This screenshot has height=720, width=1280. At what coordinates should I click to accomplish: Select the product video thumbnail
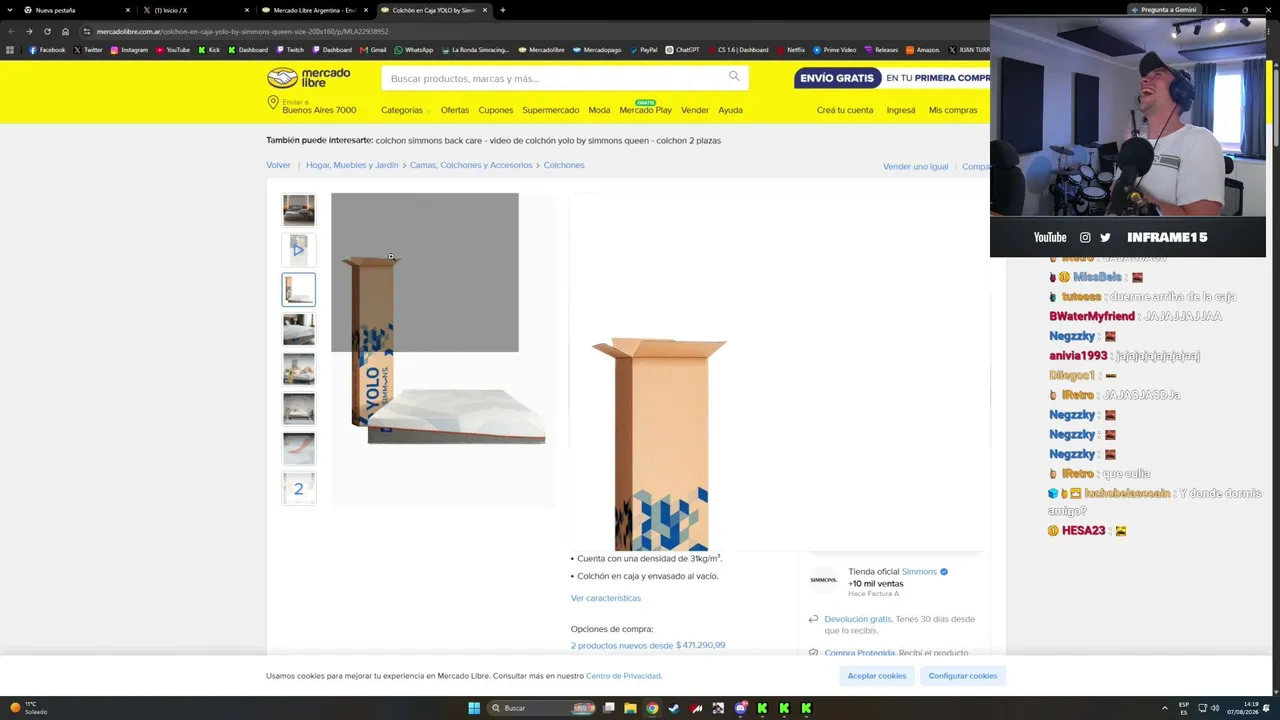click(299, 250)
